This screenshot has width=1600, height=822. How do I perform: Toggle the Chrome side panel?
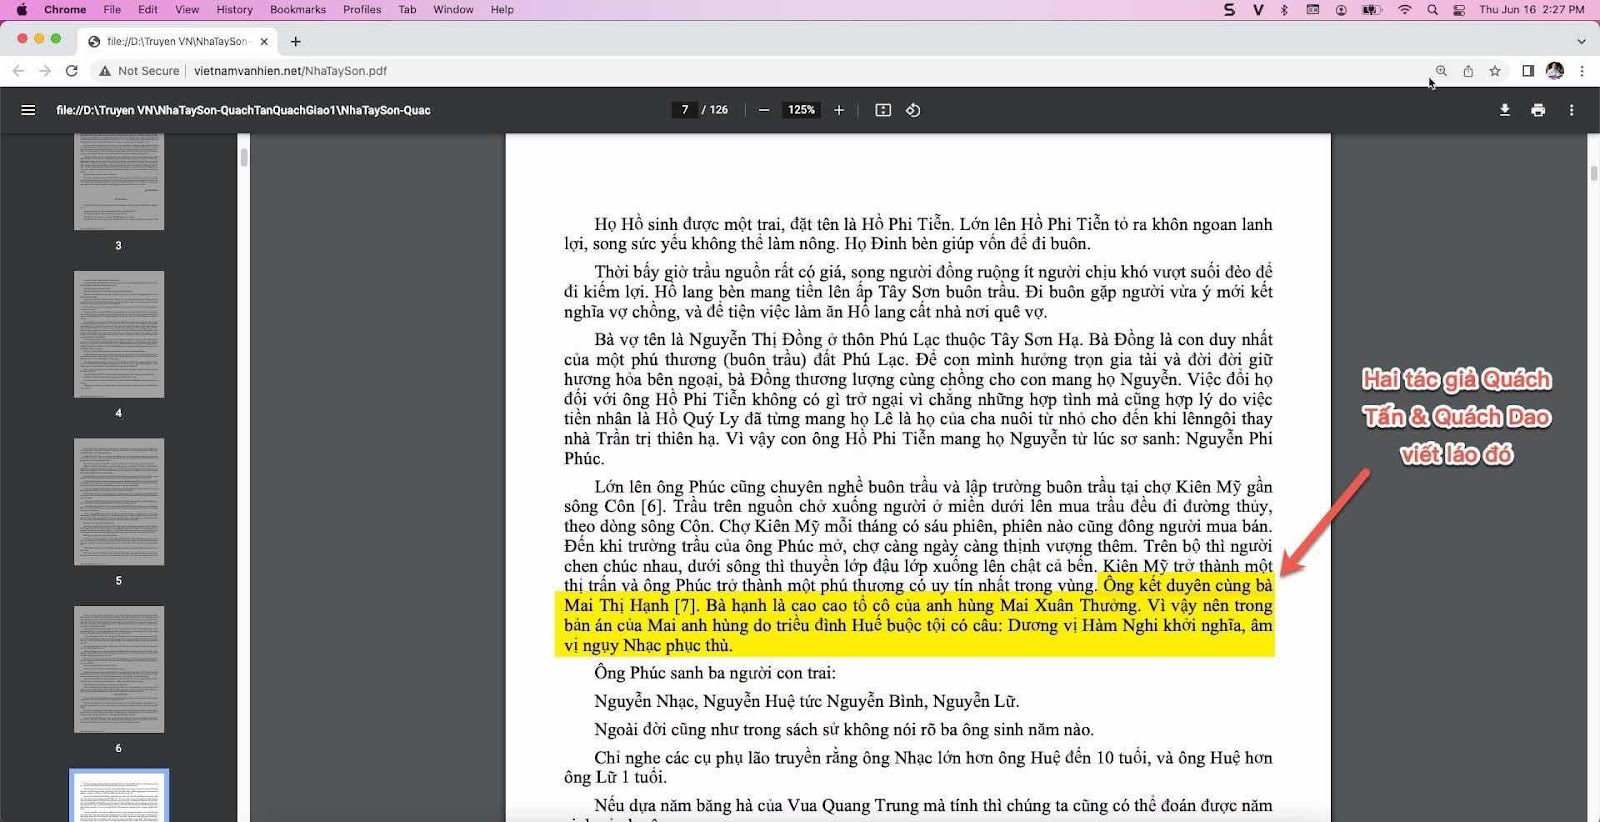pyautogui.click(x=1528, y=71)
